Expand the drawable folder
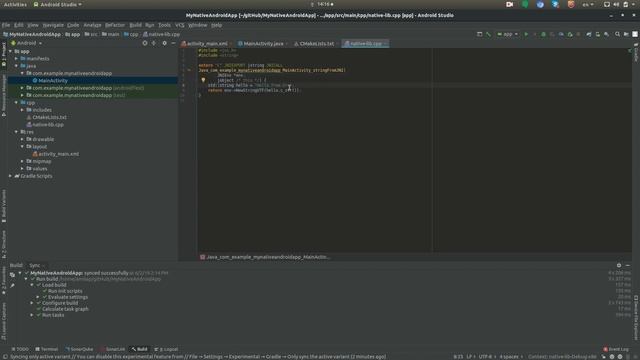The width and height of the screenshot is (640, 360). (x=22, y=140)
